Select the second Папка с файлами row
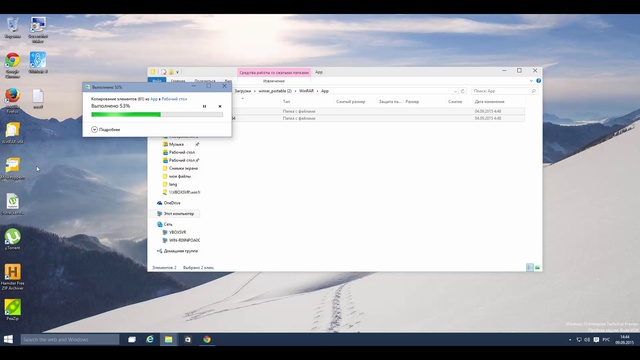This screenshot has width=640, height=360. (x=378, y=118)
